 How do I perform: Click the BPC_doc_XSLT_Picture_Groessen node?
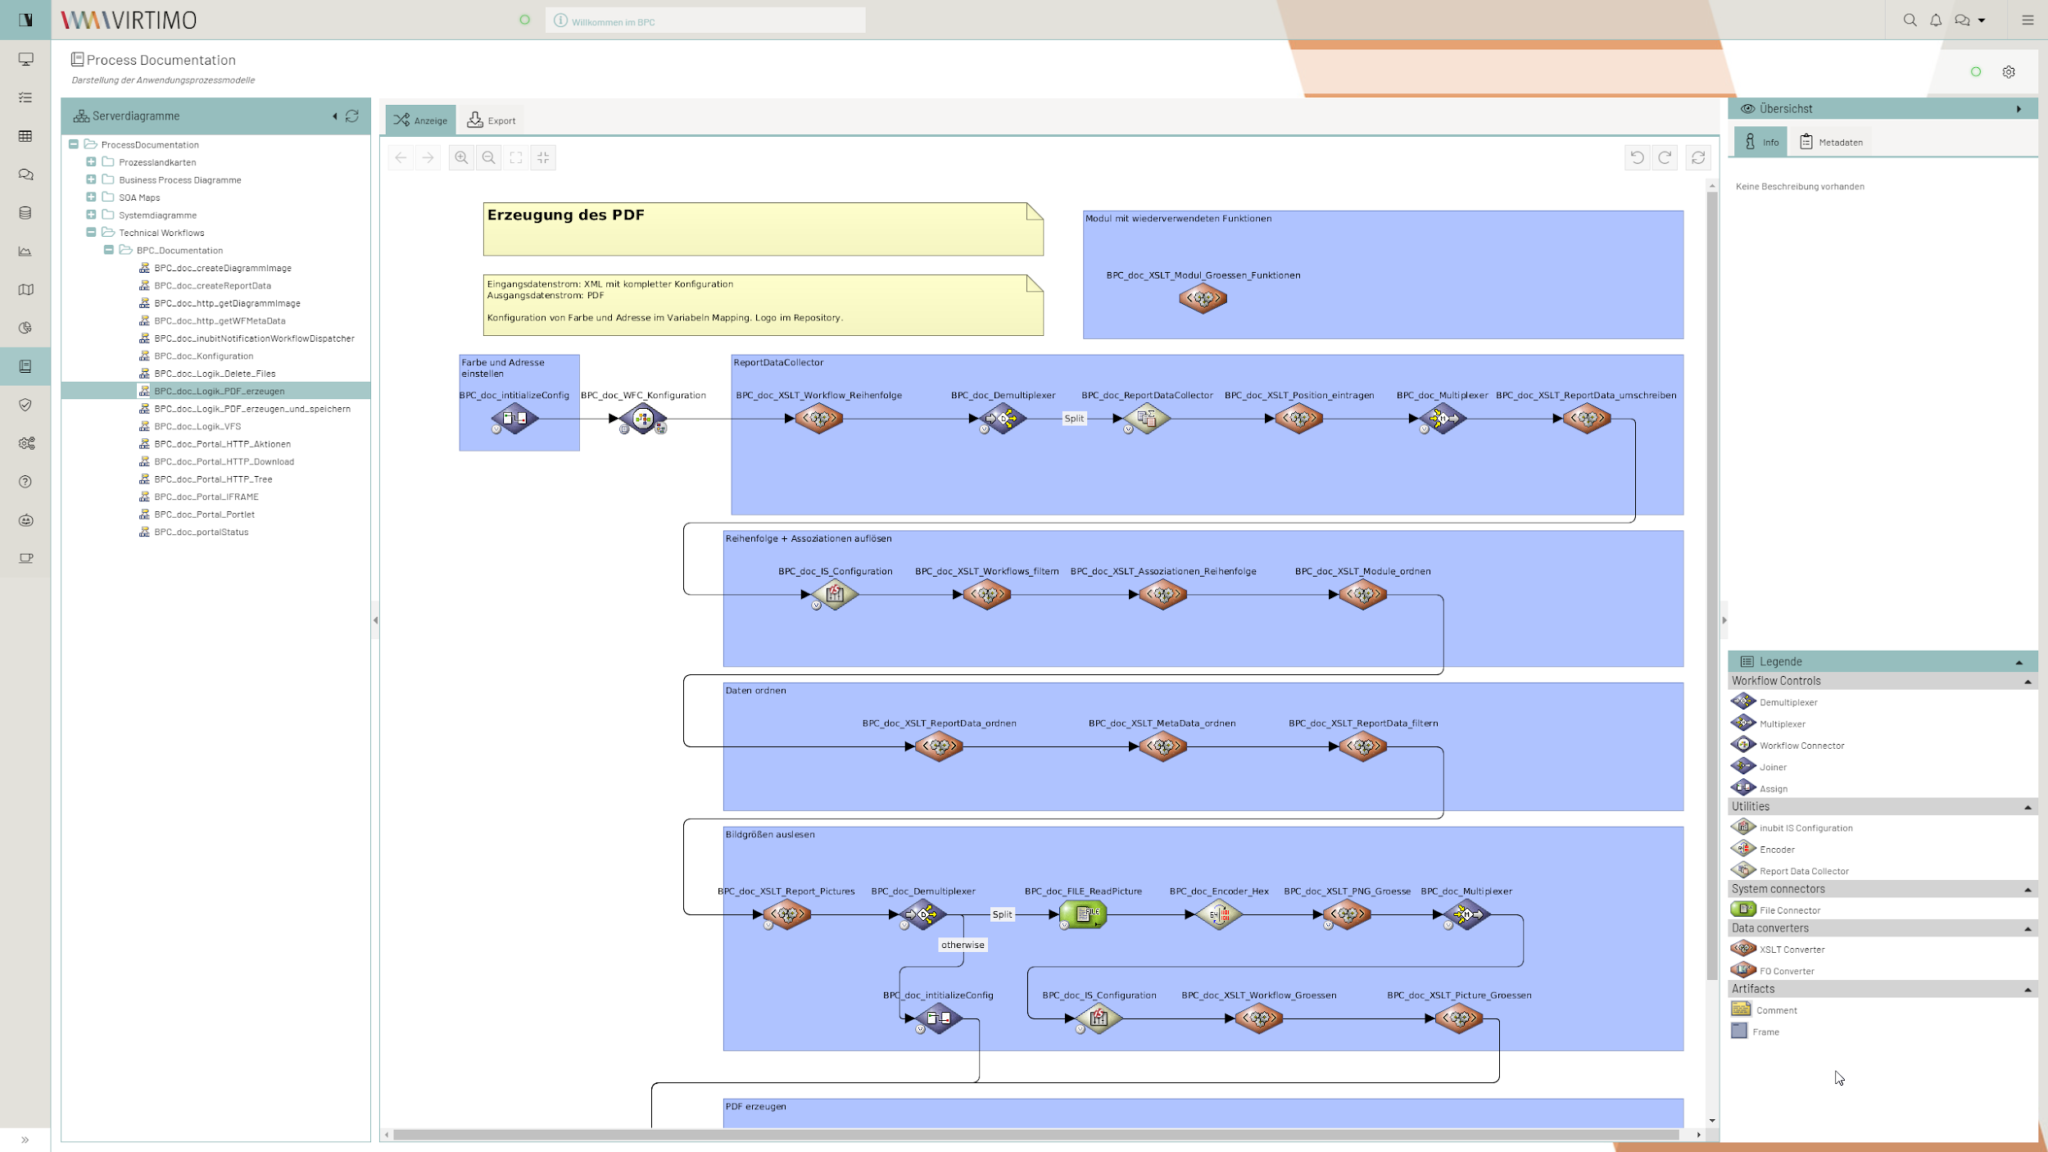[x=1459, y=1018]
